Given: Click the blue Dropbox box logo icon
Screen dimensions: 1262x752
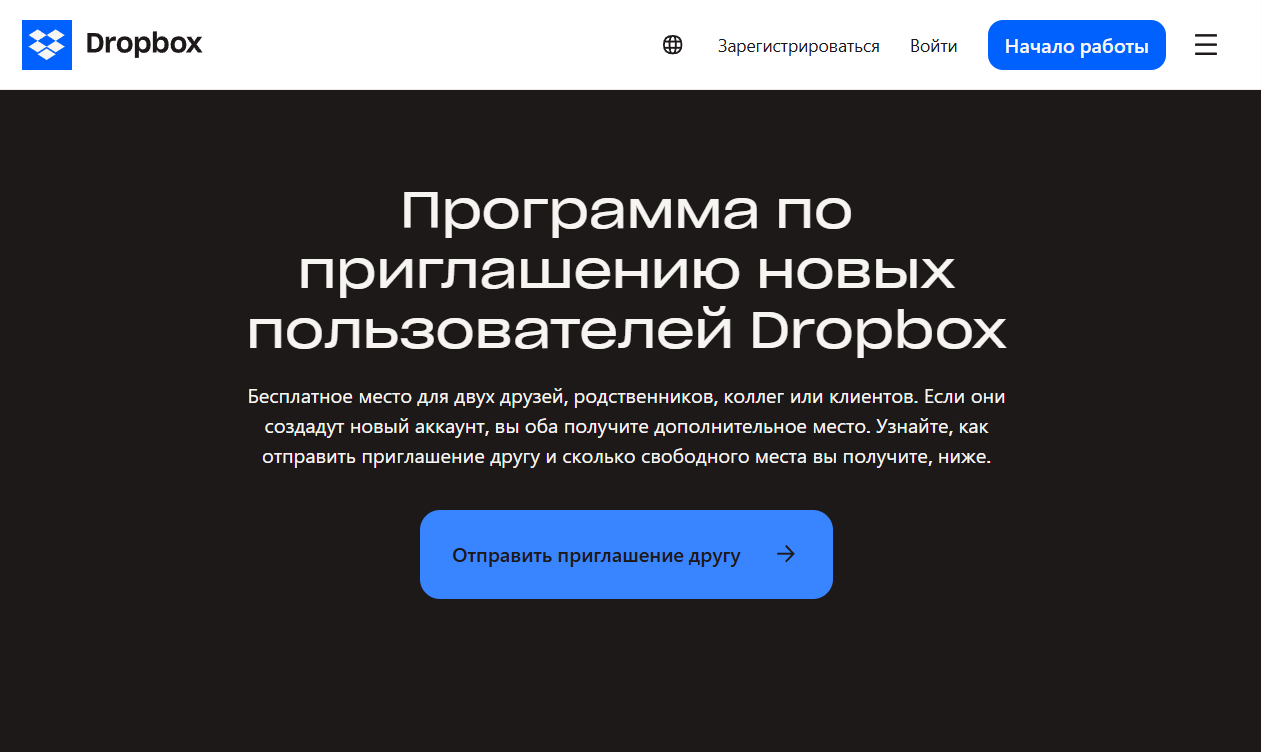Looking at the screenshot, I should pyautogui.click(x=47, y=45).
